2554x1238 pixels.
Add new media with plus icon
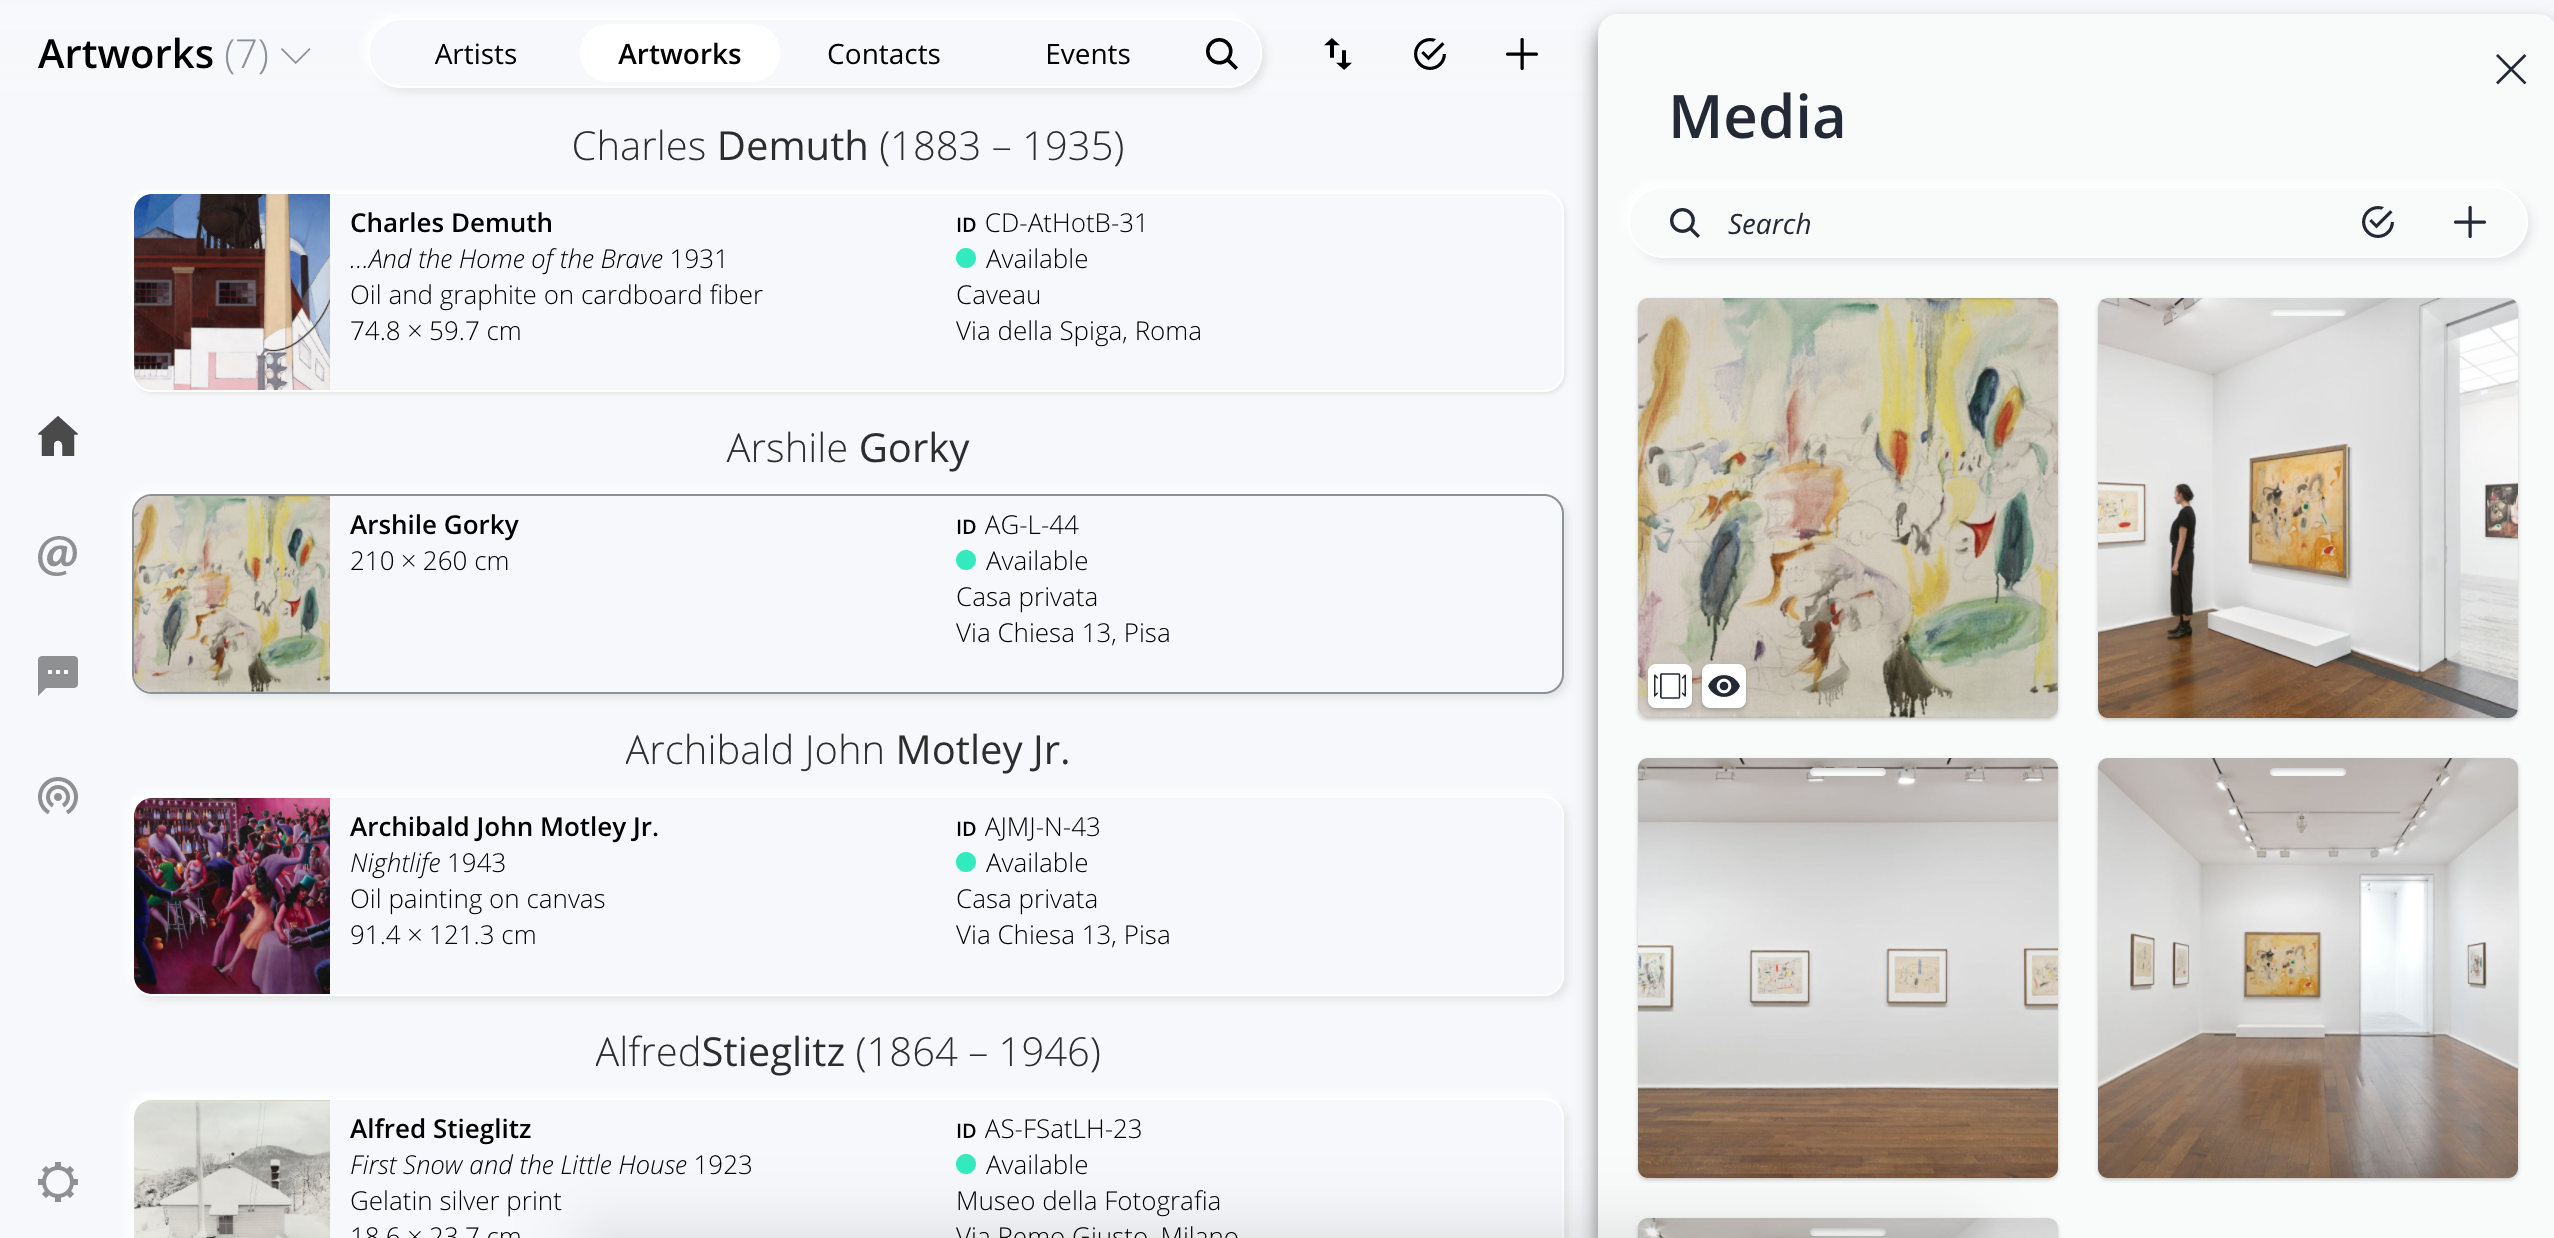(2470, 222)
